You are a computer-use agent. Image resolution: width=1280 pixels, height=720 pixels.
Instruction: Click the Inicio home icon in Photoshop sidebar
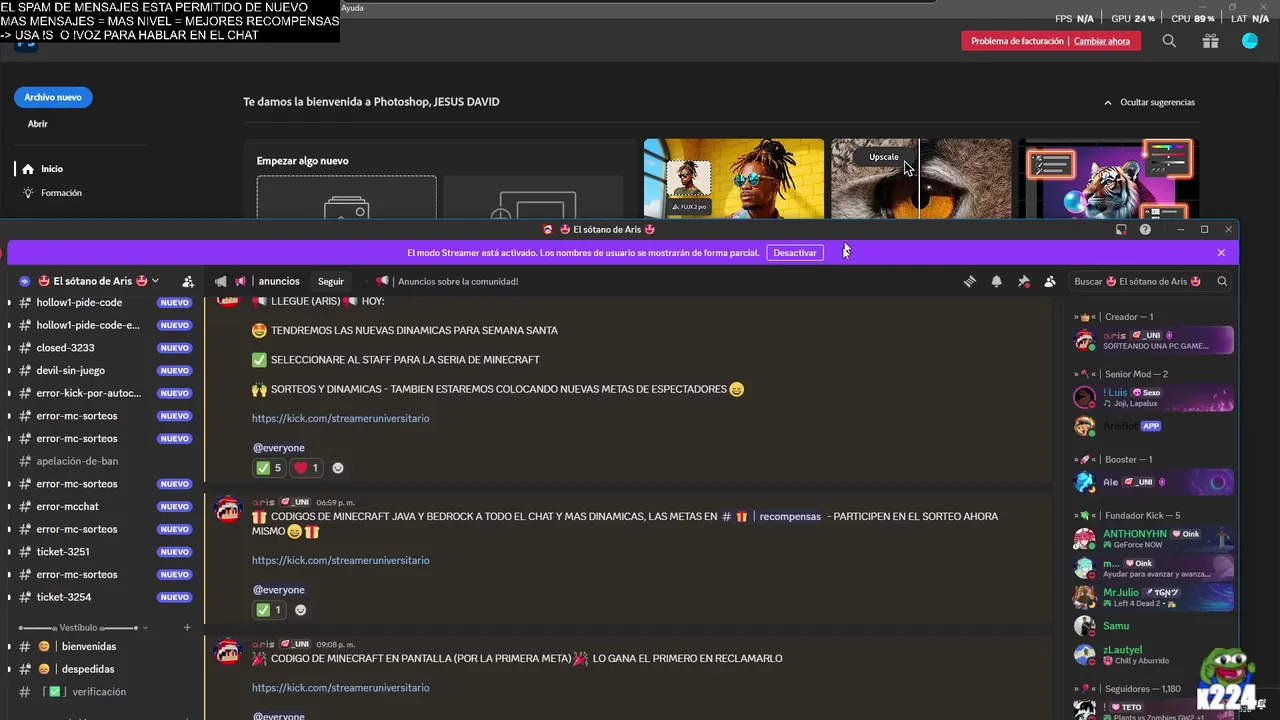coord(28,169)
